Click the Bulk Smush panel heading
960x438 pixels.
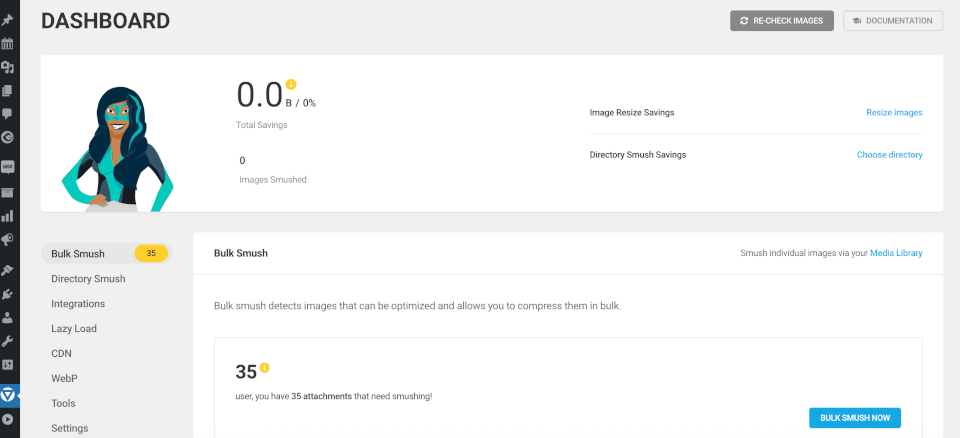click(x=241, y=252)
